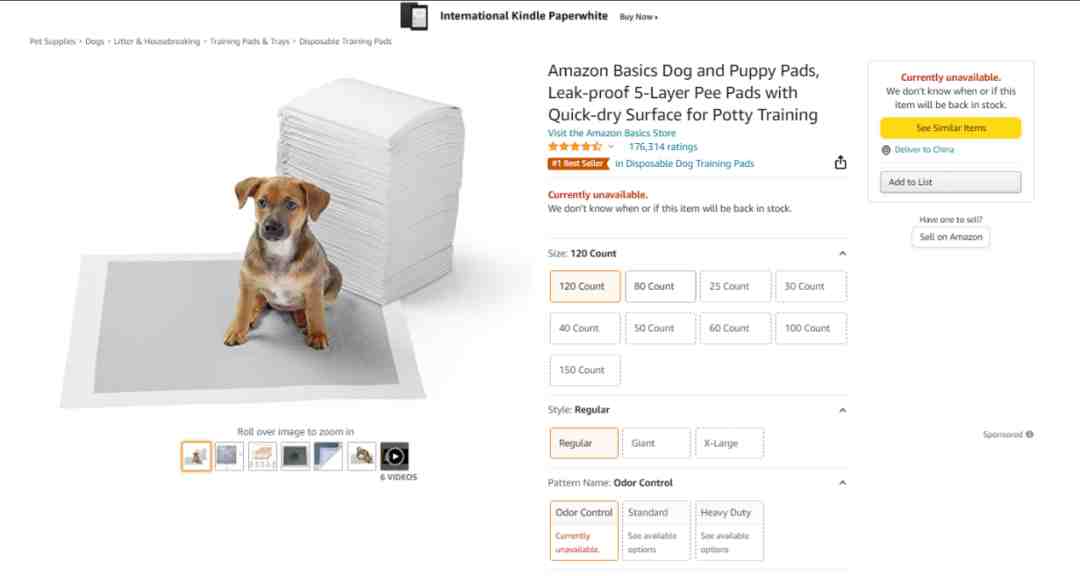The image size is (1080, 576).
Task: Go to the Training Pads & Trays breadcrumb
Action: (249, 41)
